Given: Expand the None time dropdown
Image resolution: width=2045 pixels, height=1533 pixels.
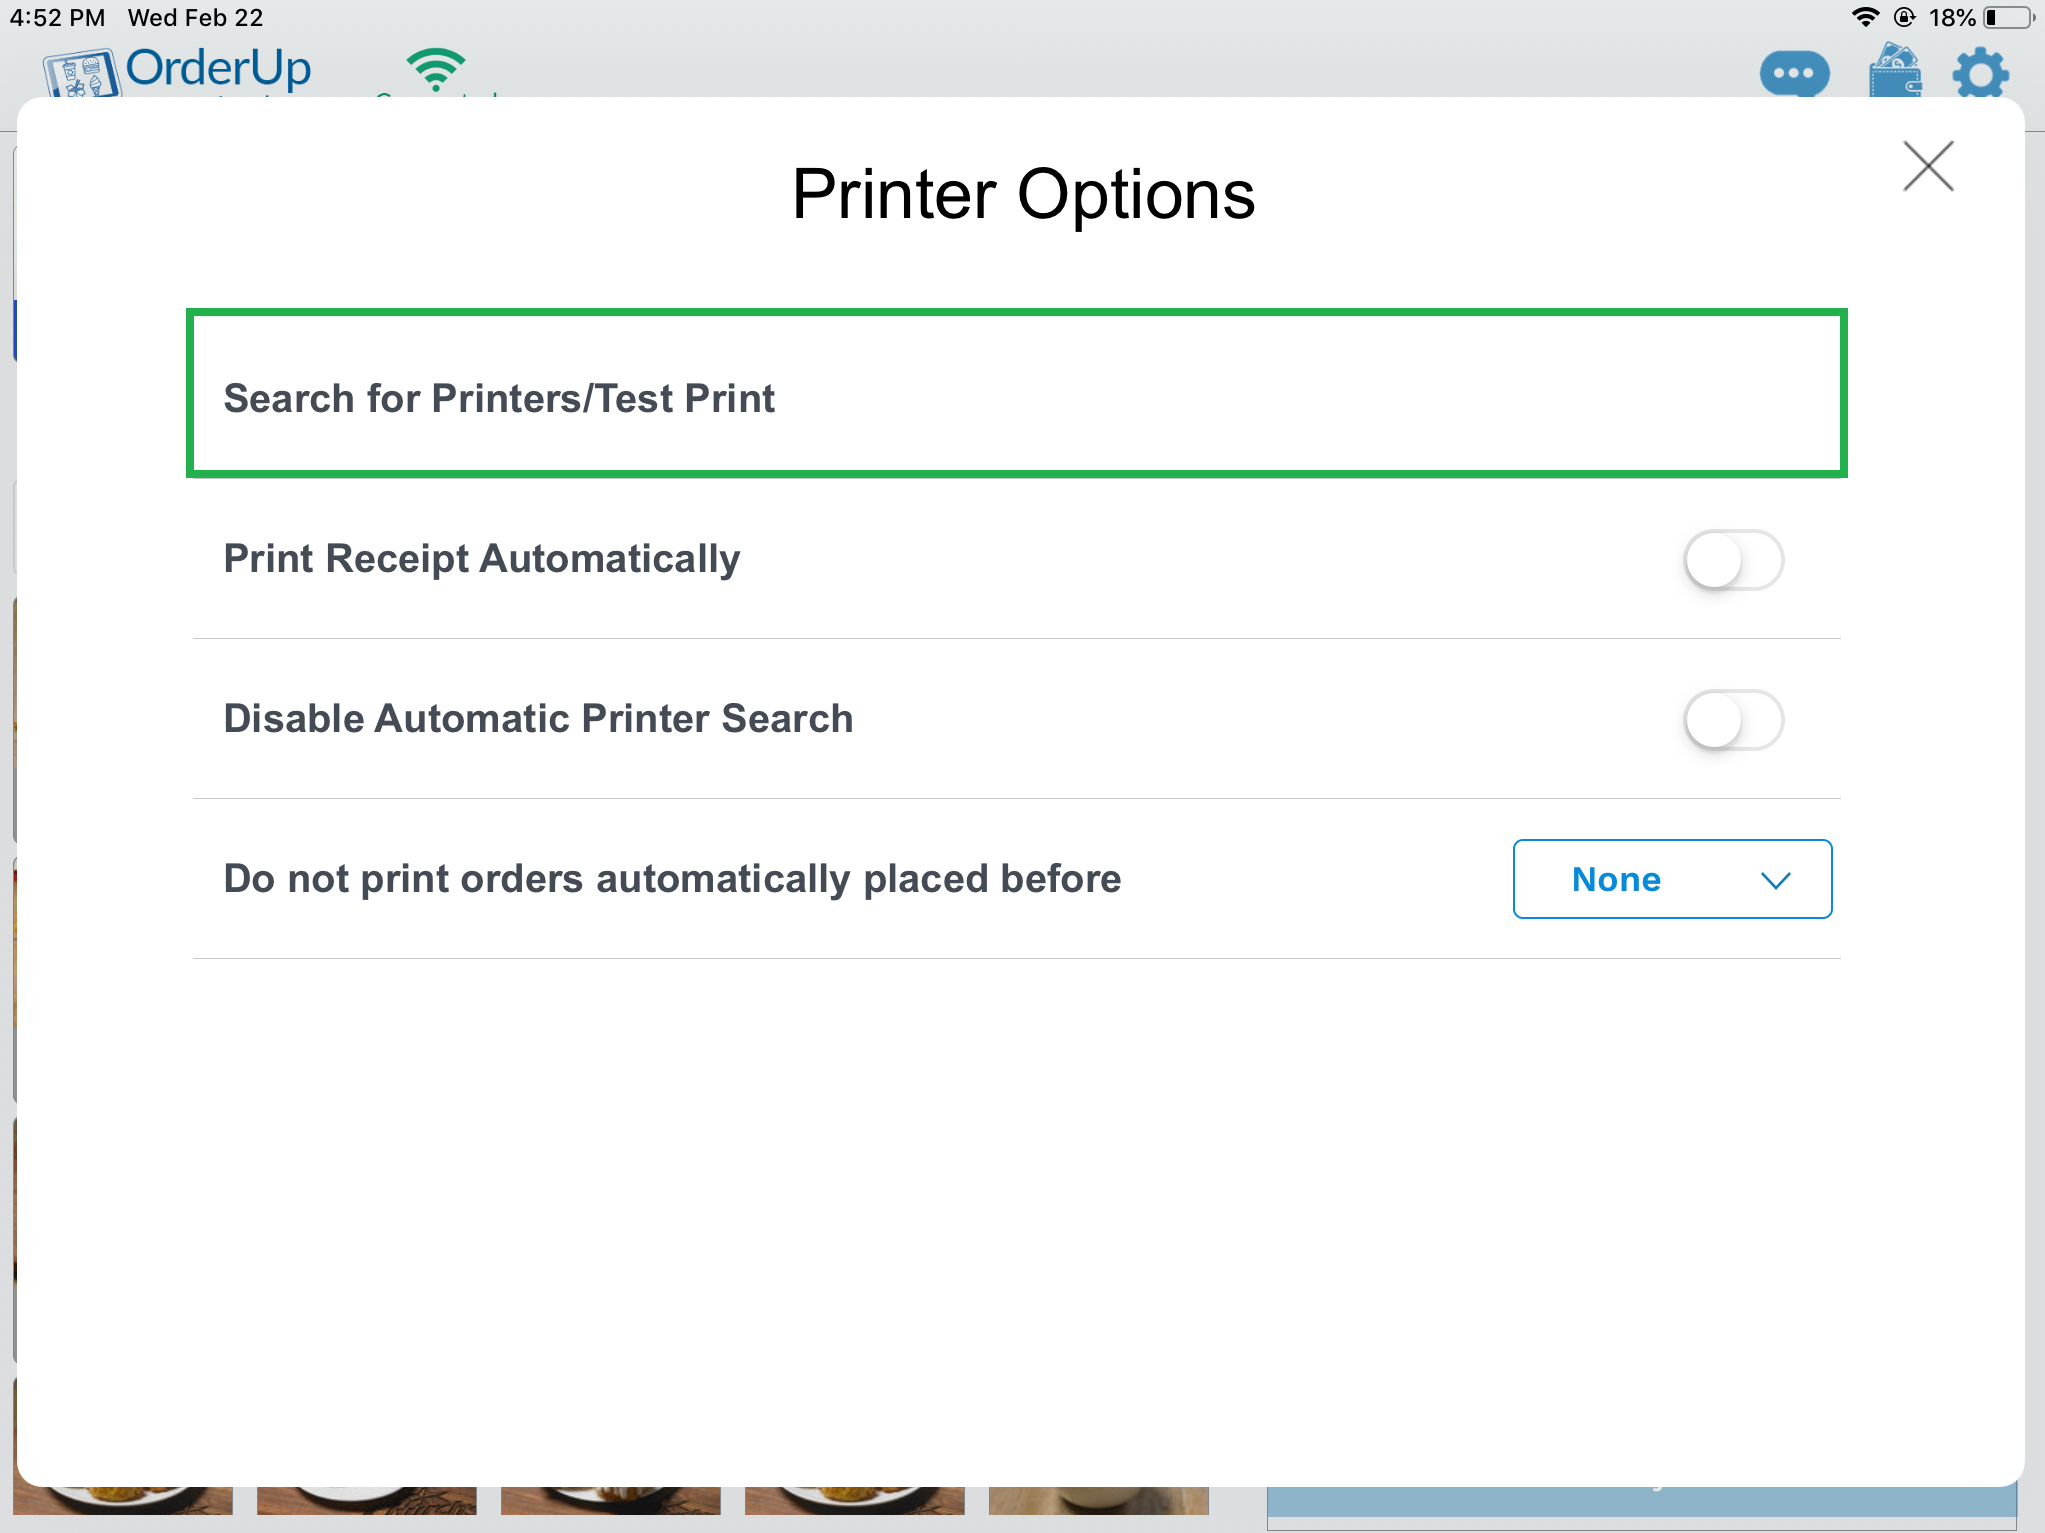Looking at the screenshot, I should click(1672, 879).
